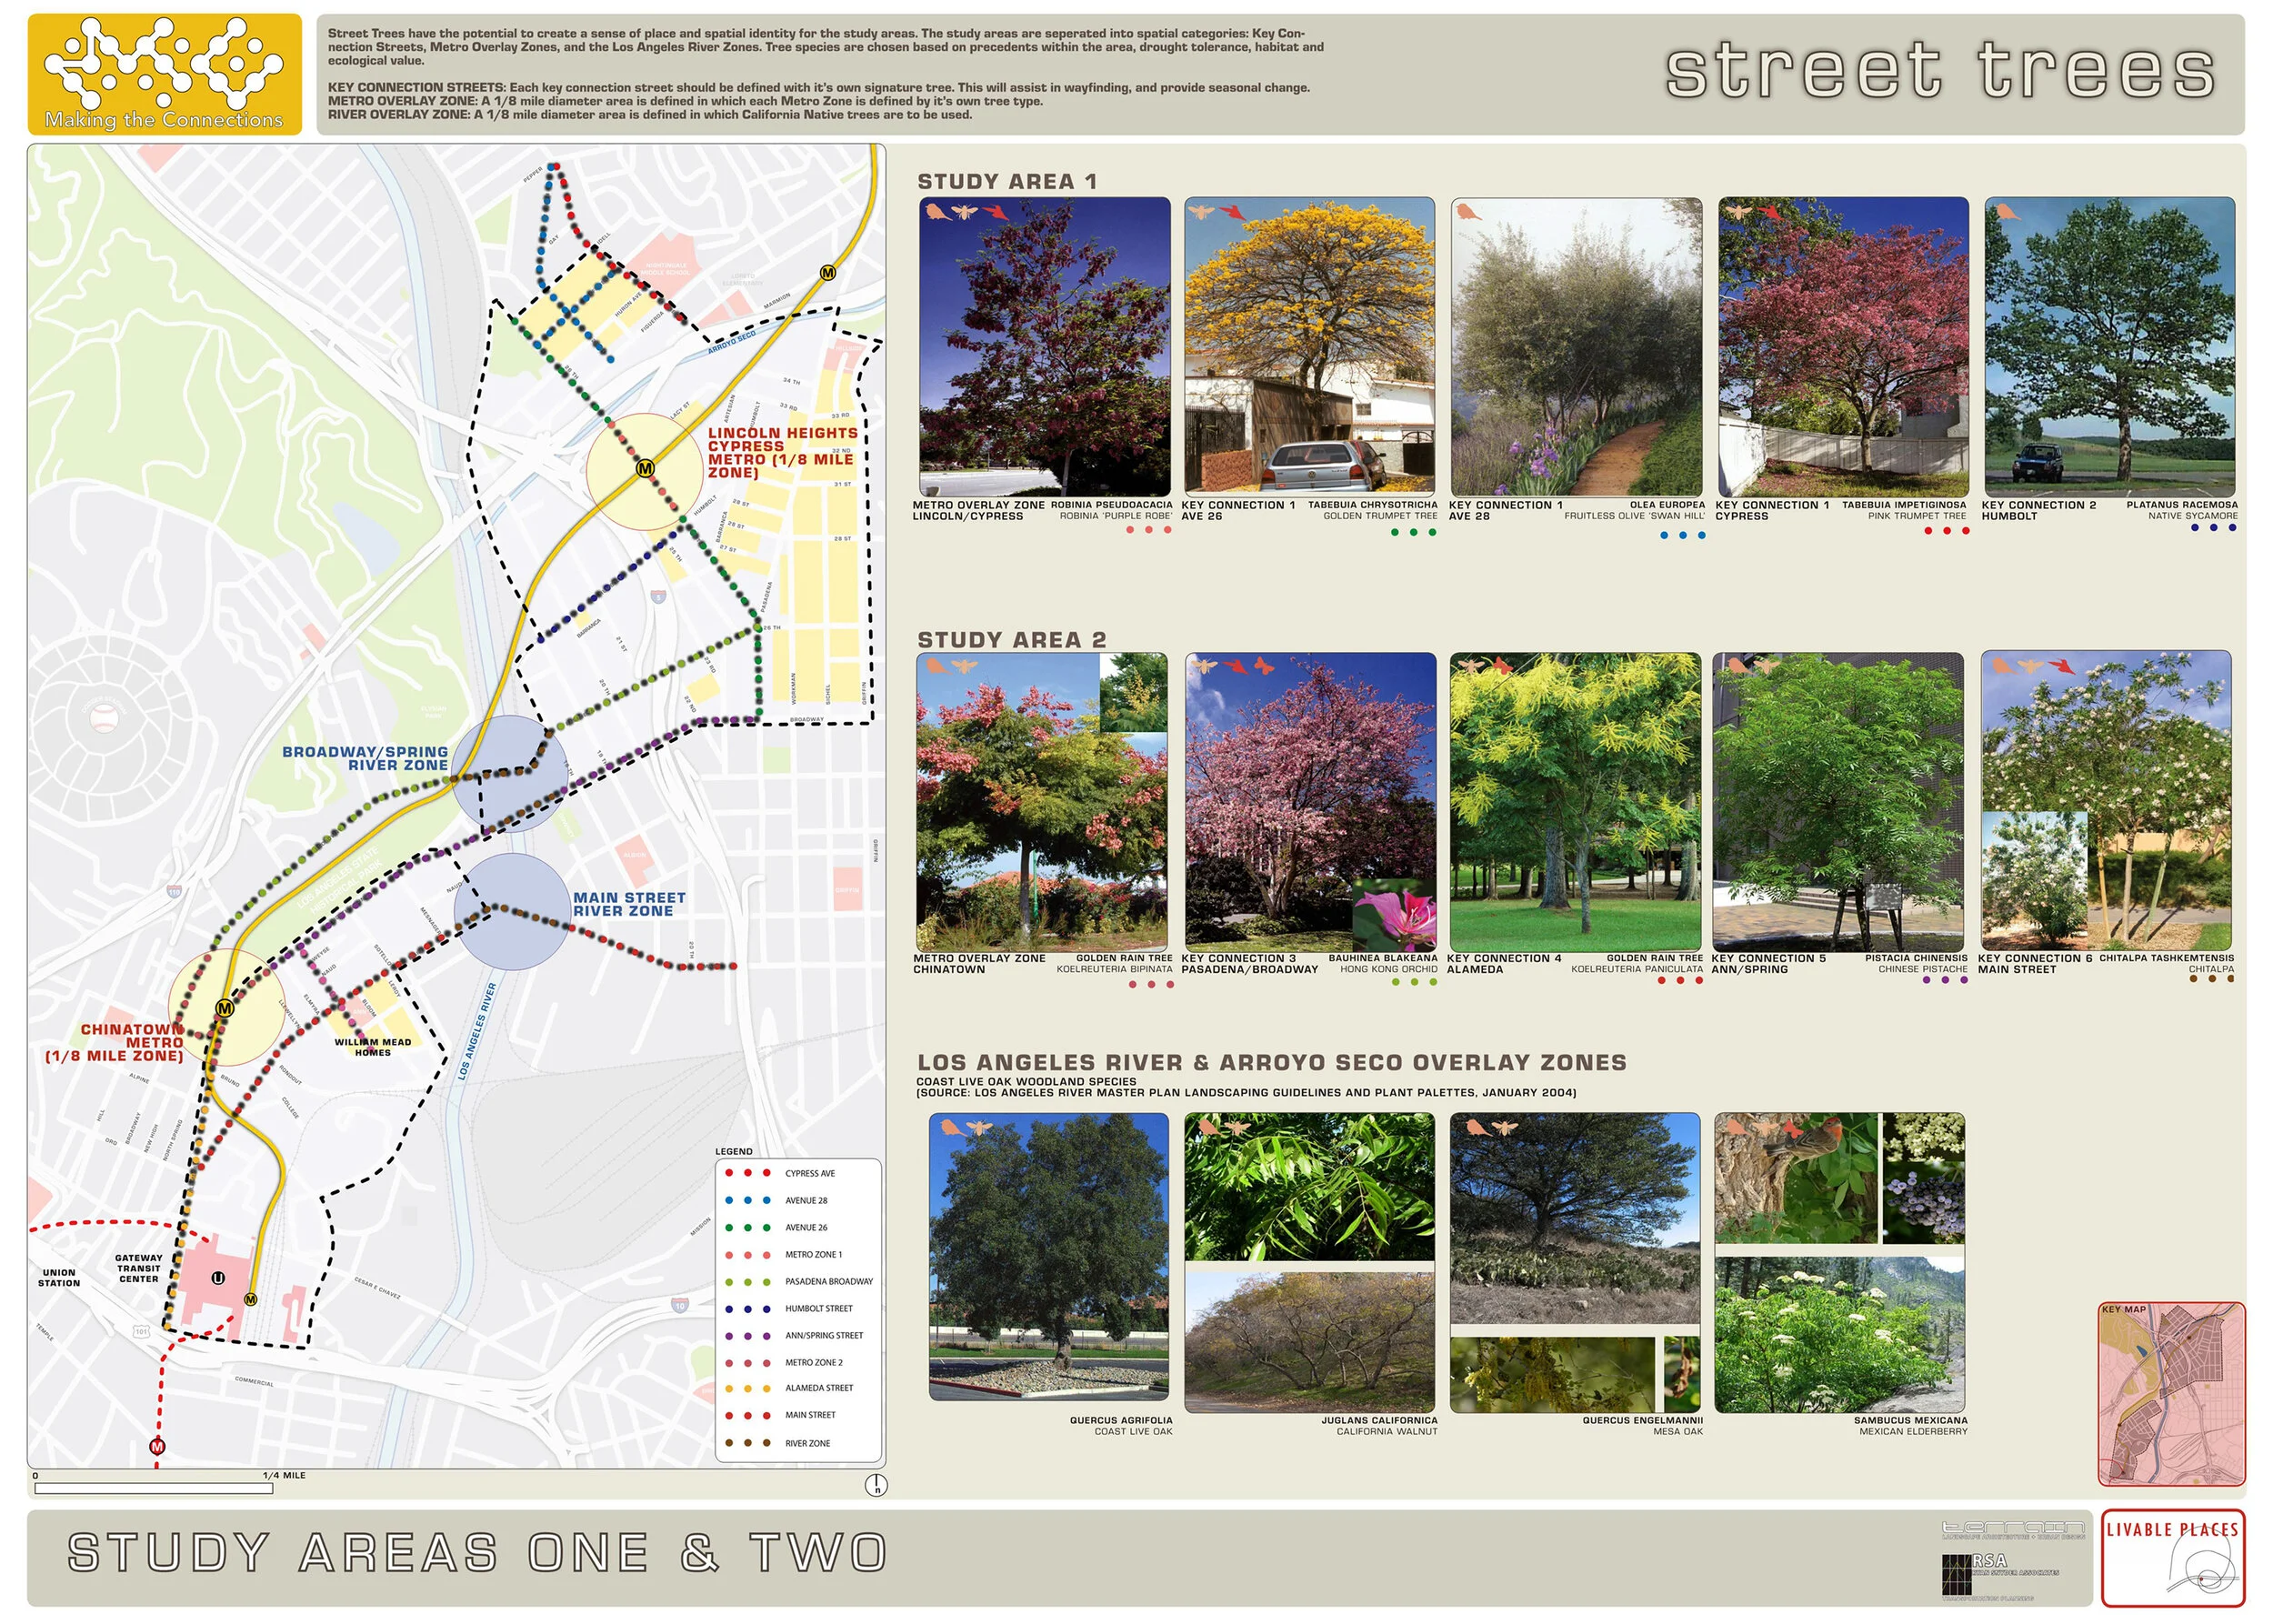Select the Coast Live Oak photo

click(x=1048, y=1257)
